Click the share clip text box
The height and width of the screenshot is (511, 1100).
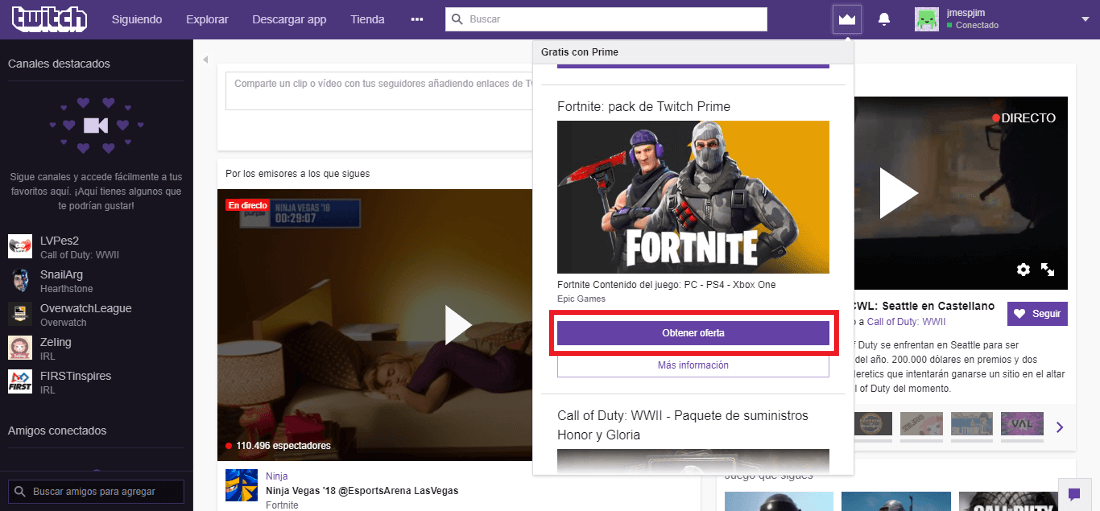(379, 90)
